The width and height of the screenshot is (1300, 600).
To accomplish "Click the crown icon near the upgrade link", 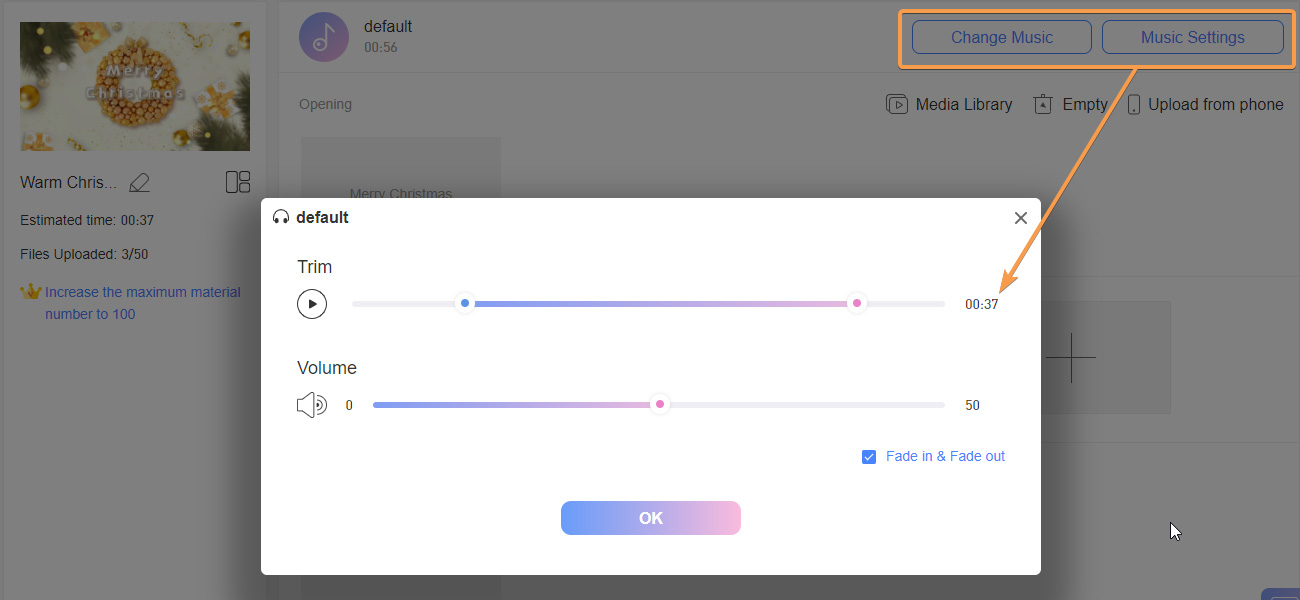I will click(x=31, y=291).
